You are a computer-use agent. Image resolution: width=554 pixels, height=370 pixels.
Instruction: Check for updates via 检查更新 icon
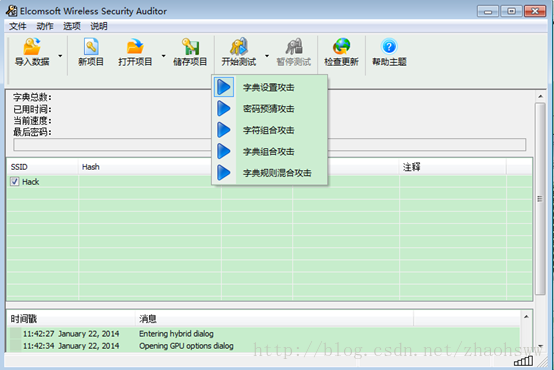pos(341,46)
